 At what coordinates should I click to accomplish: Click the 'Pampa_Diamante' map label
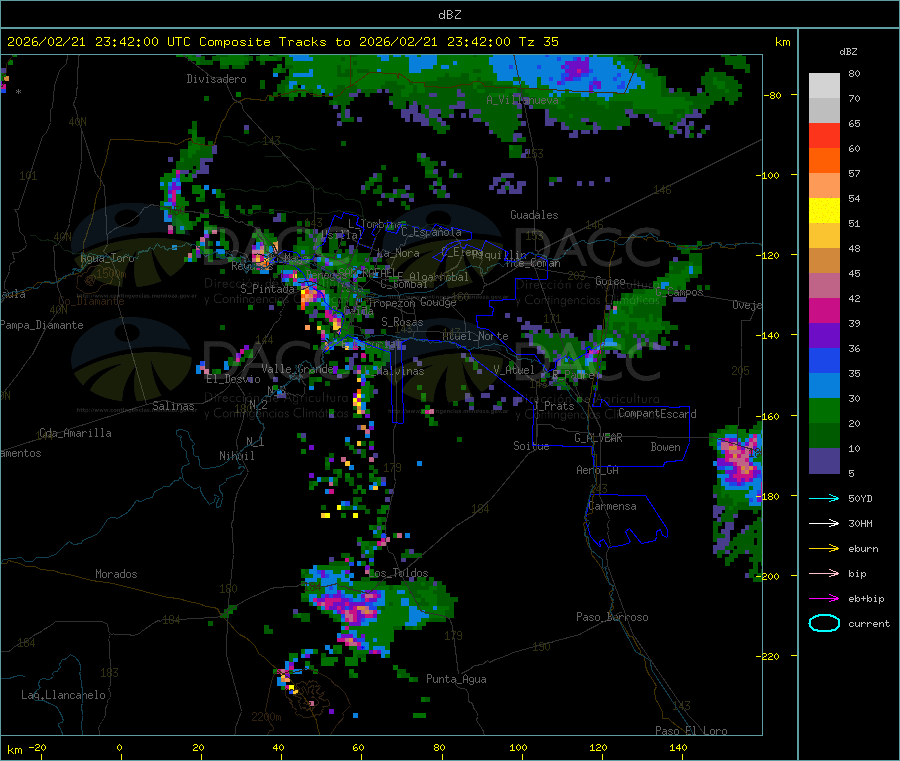coord(42,325)
